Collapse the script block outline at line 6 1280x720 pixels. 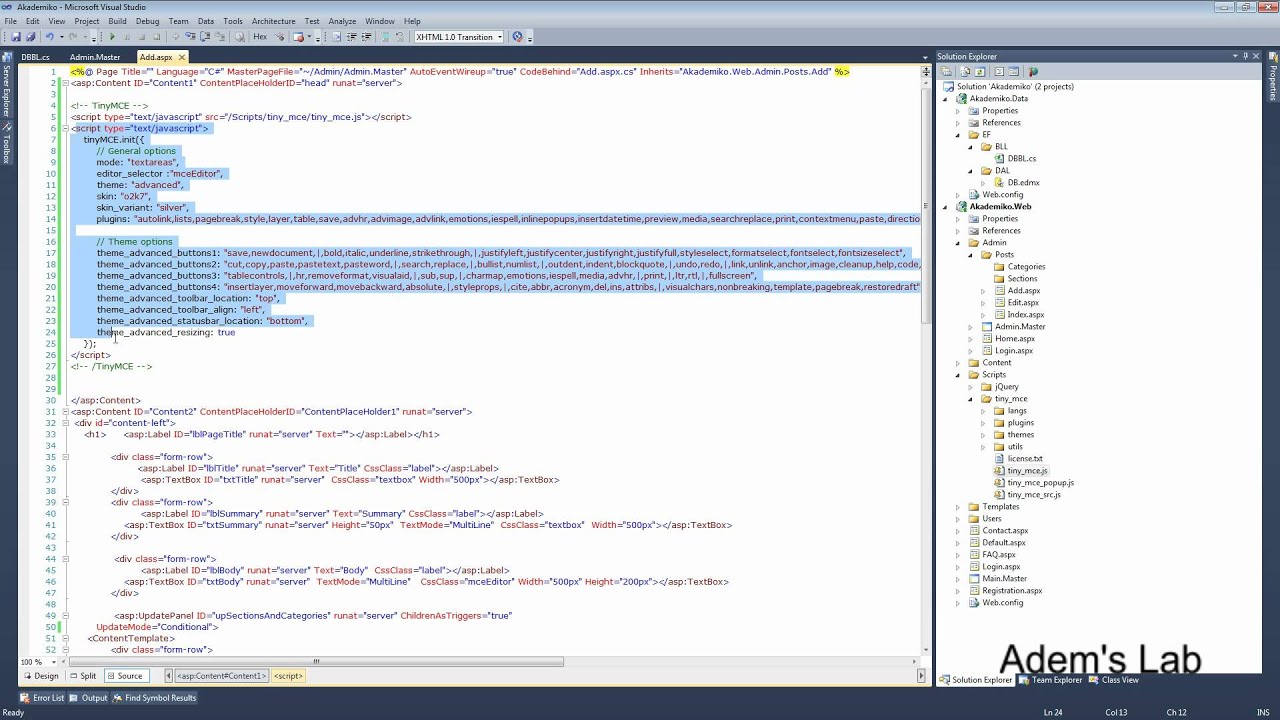(66, 128)
